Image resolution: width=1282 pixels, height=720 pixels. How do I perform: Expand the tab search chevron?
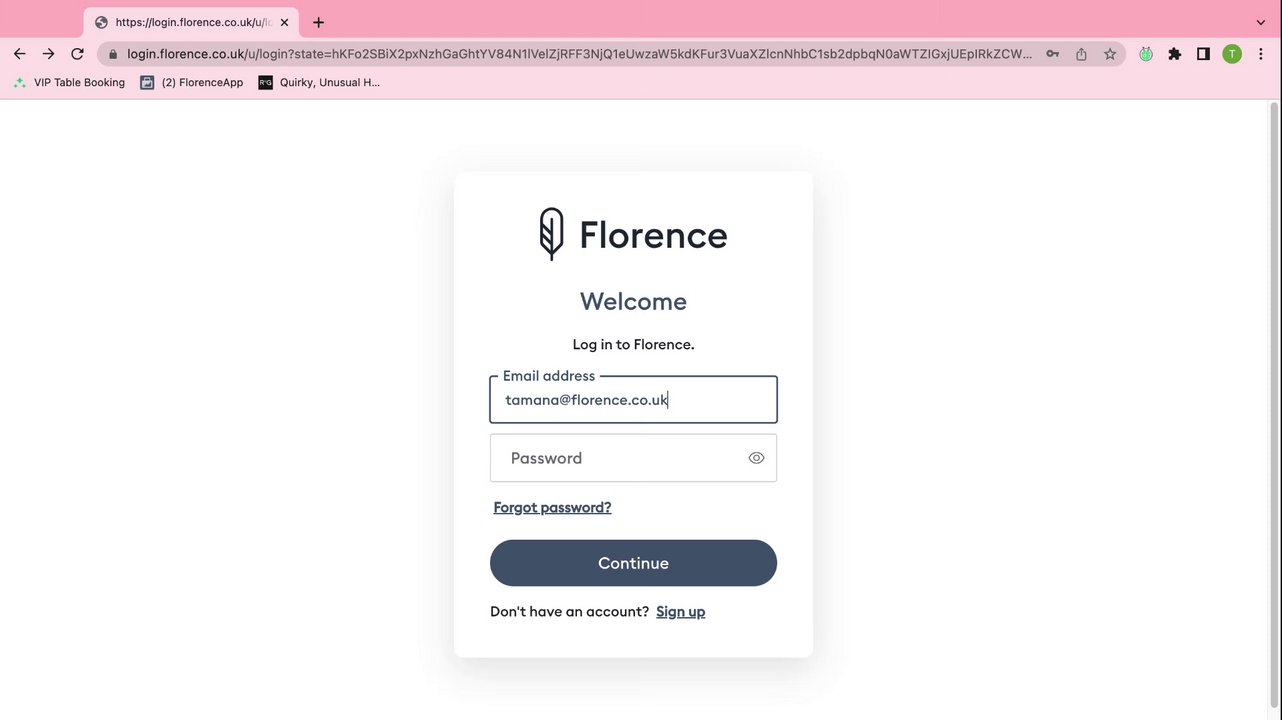[x=1260, y=22]
